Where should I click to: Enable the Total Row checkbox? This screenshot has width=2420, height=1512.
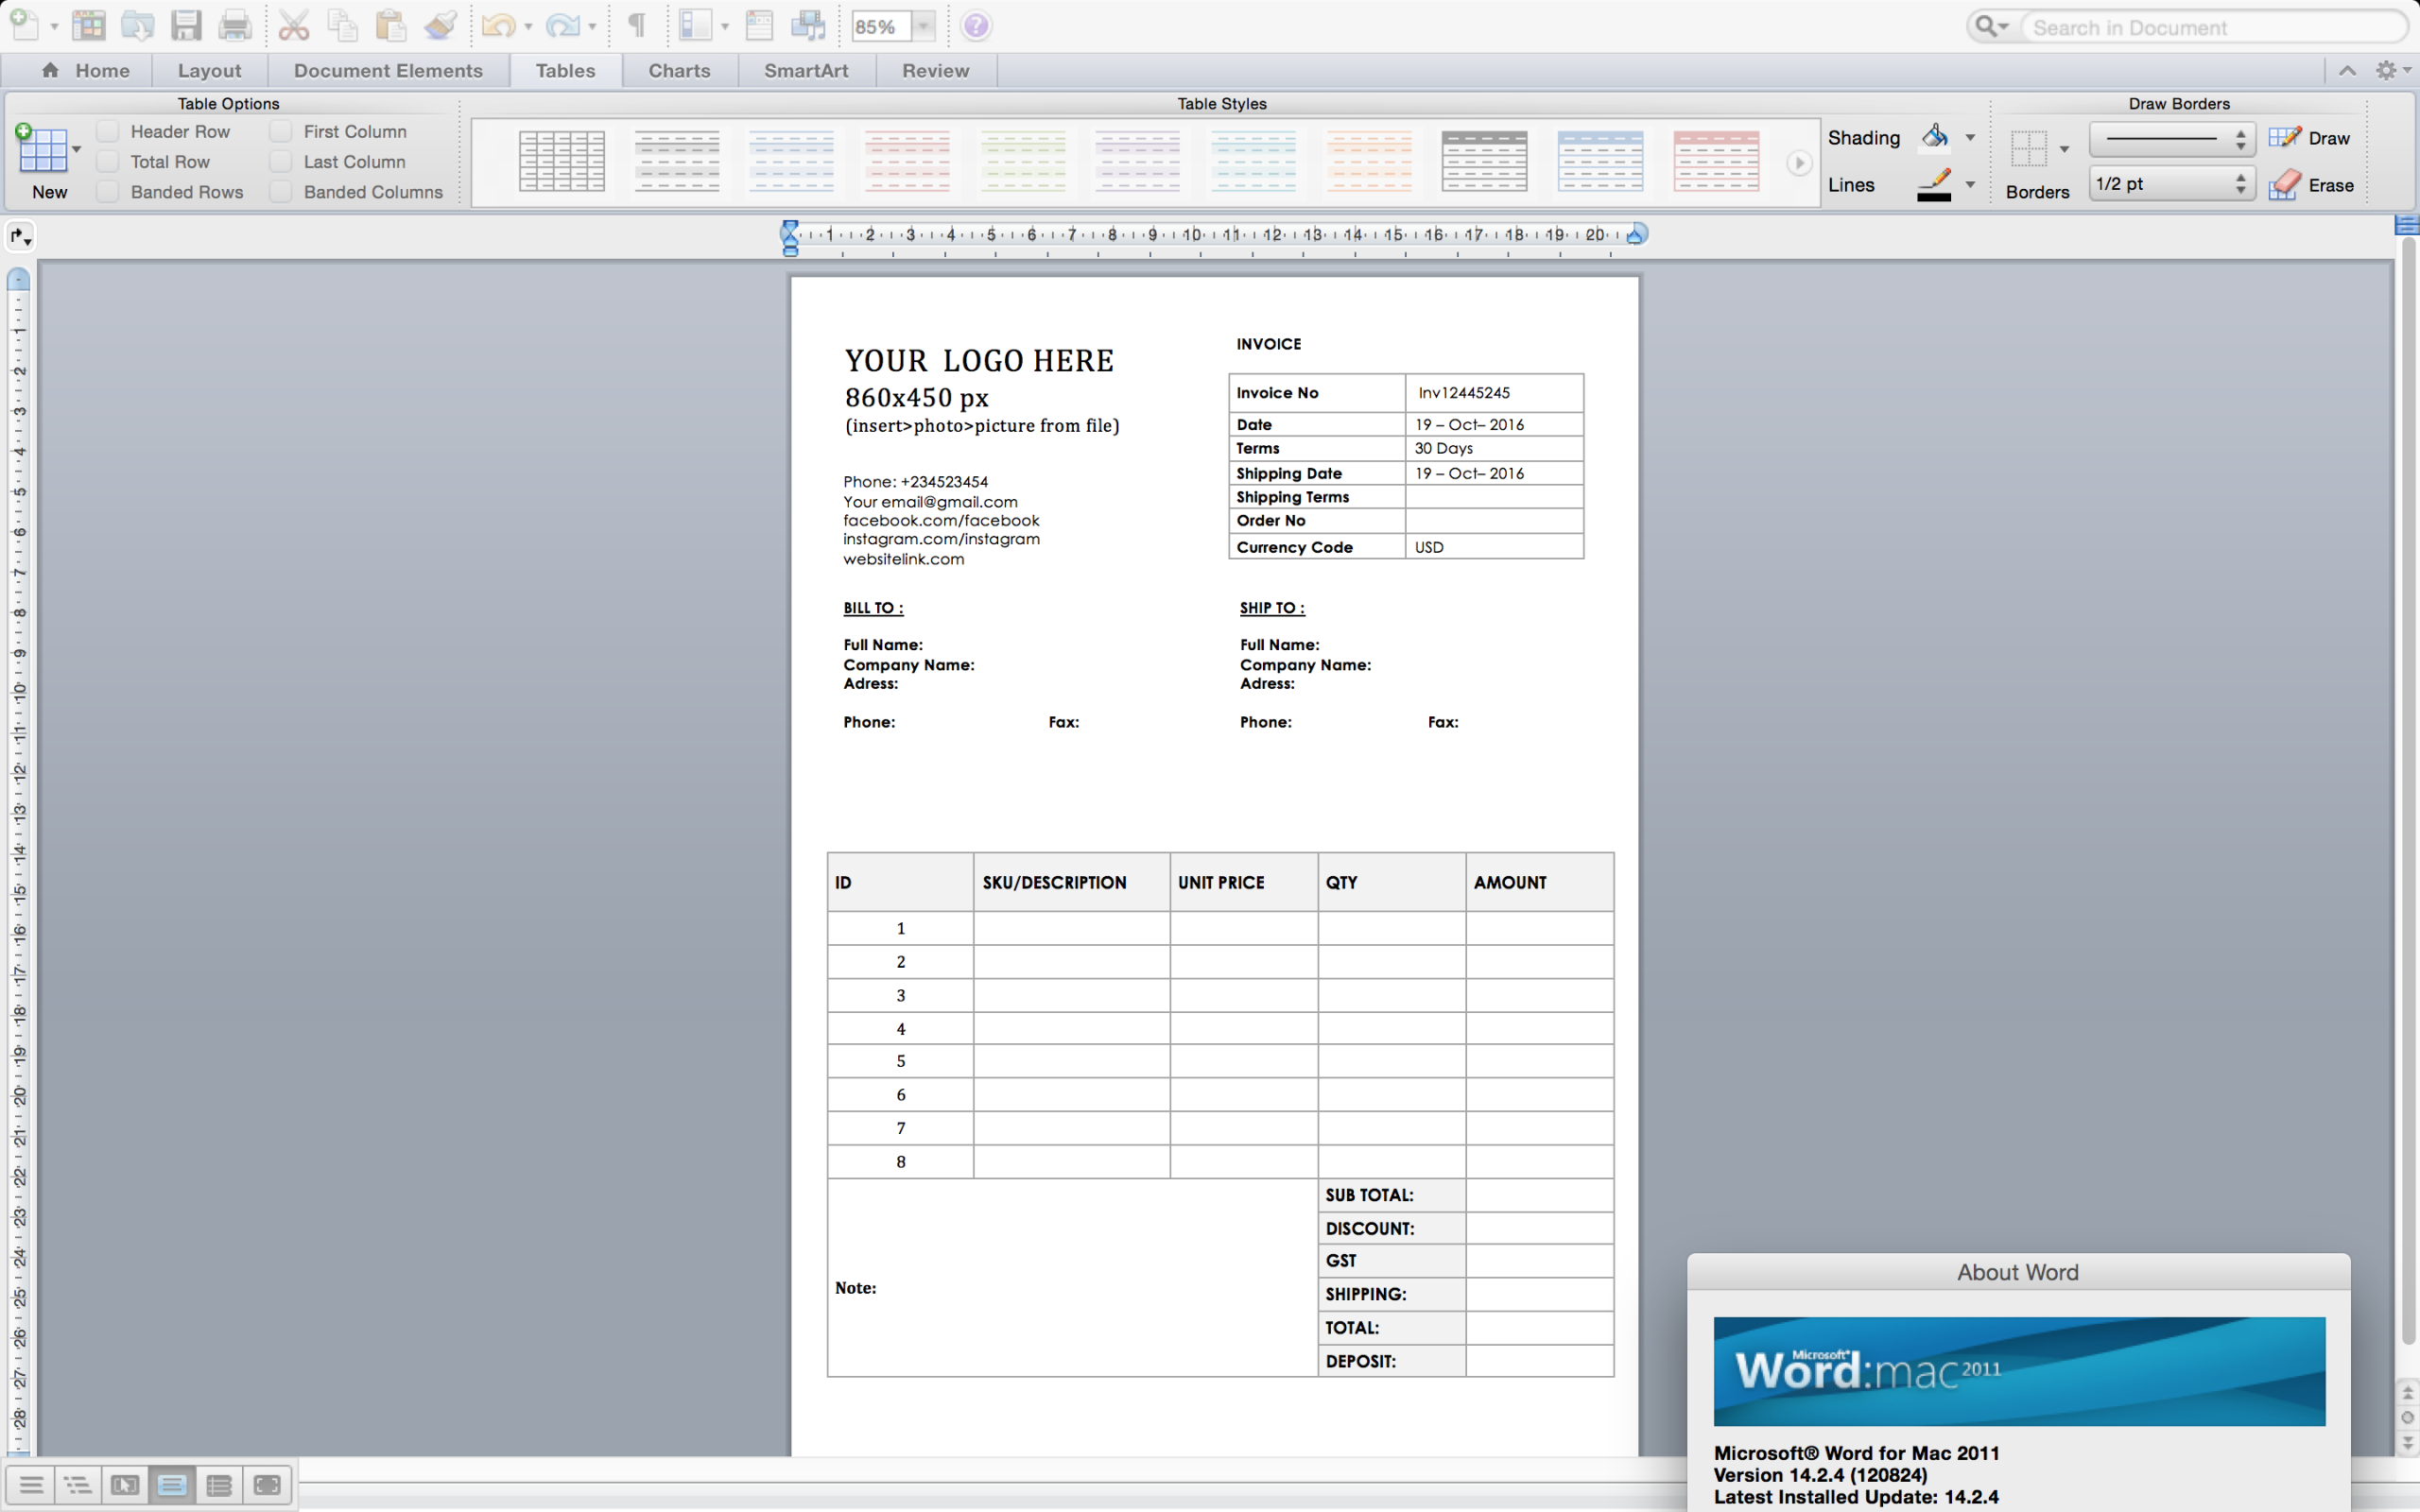pyautogui.click(x=108, y=161)
